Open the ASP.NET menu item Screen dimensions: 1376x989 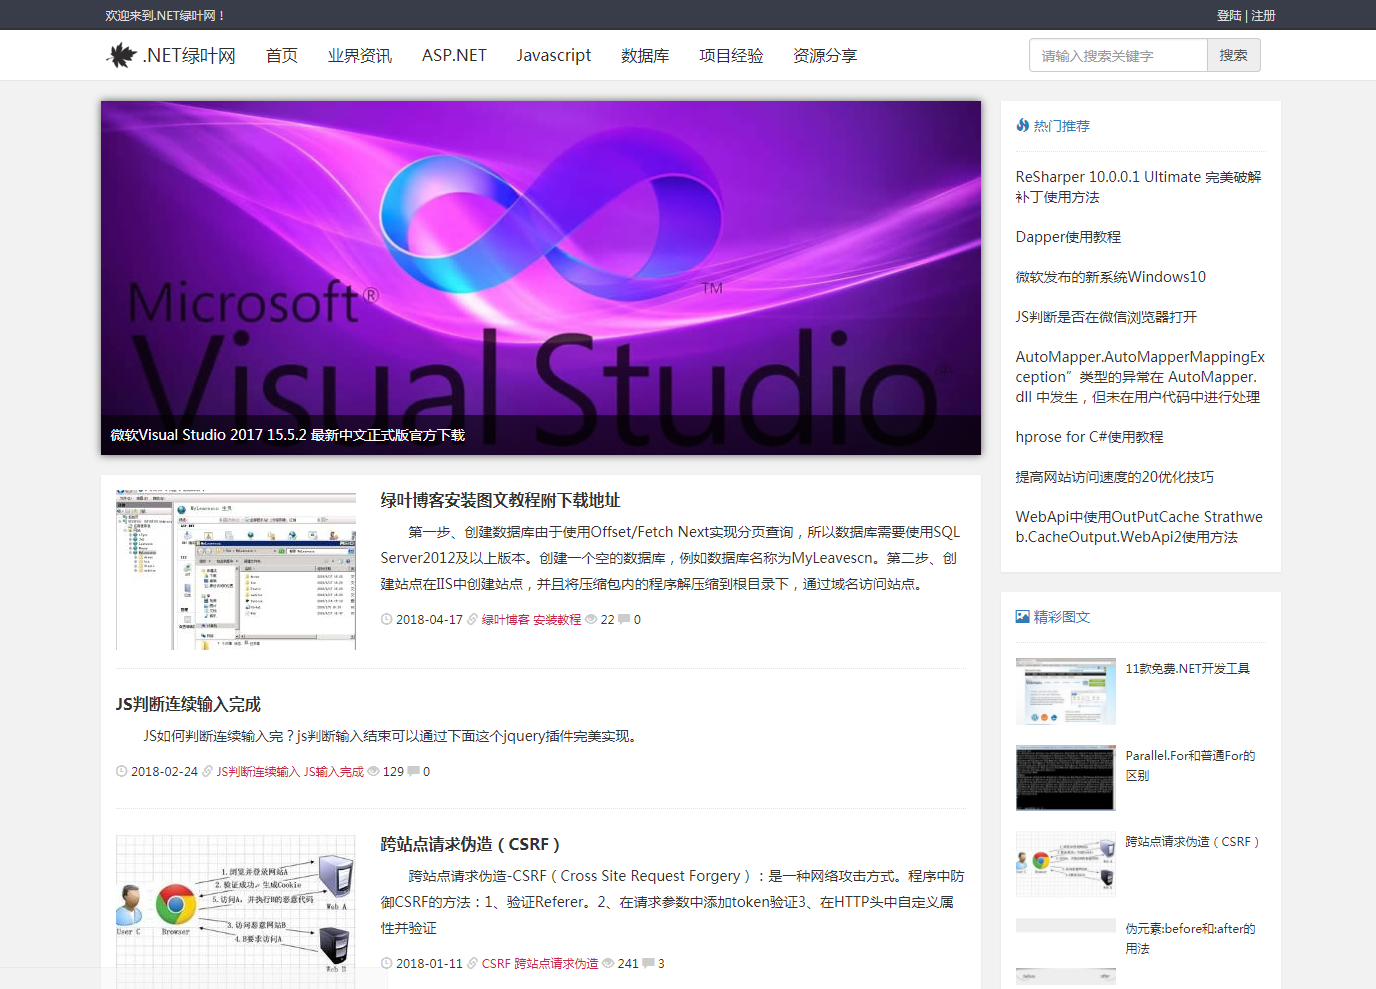click(454, 56)
